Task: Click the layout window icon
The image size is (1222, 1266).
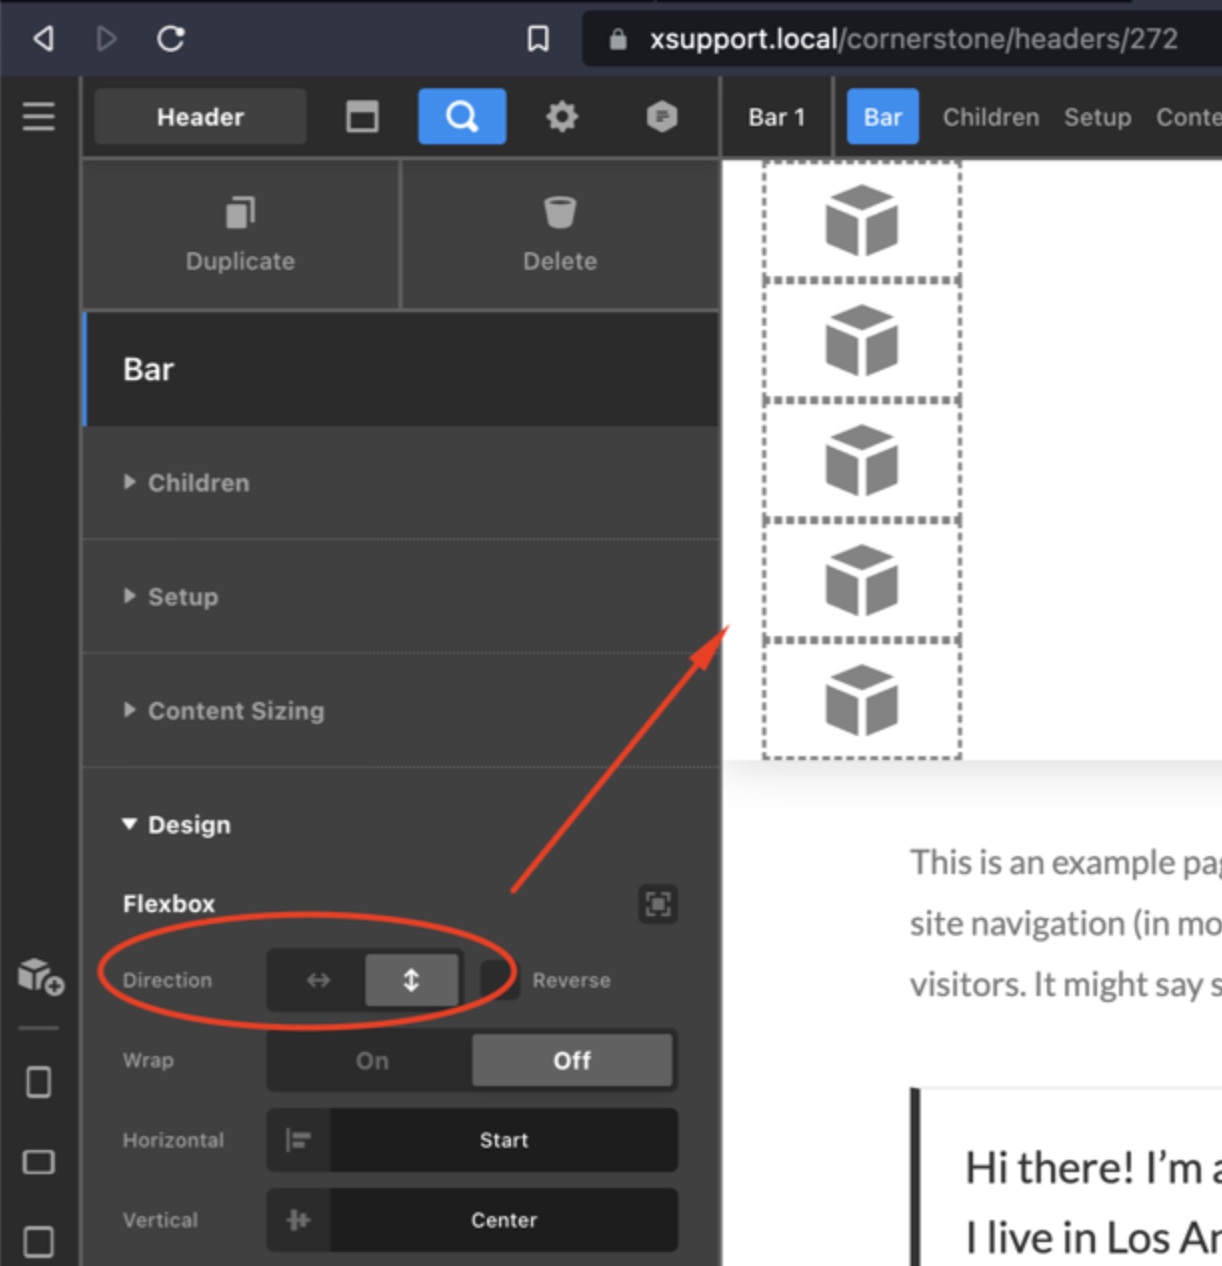Action: click(362, 117)
